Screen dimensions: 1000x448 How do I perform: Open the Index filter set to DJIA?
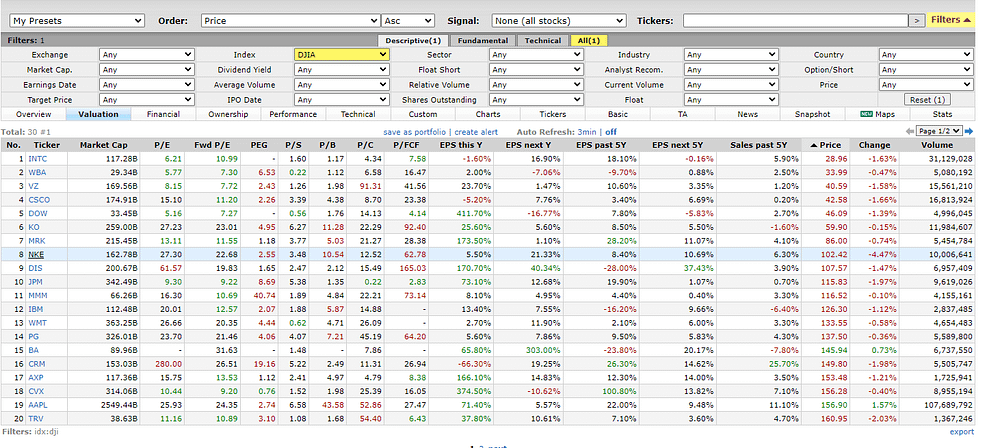click(342, 54)
